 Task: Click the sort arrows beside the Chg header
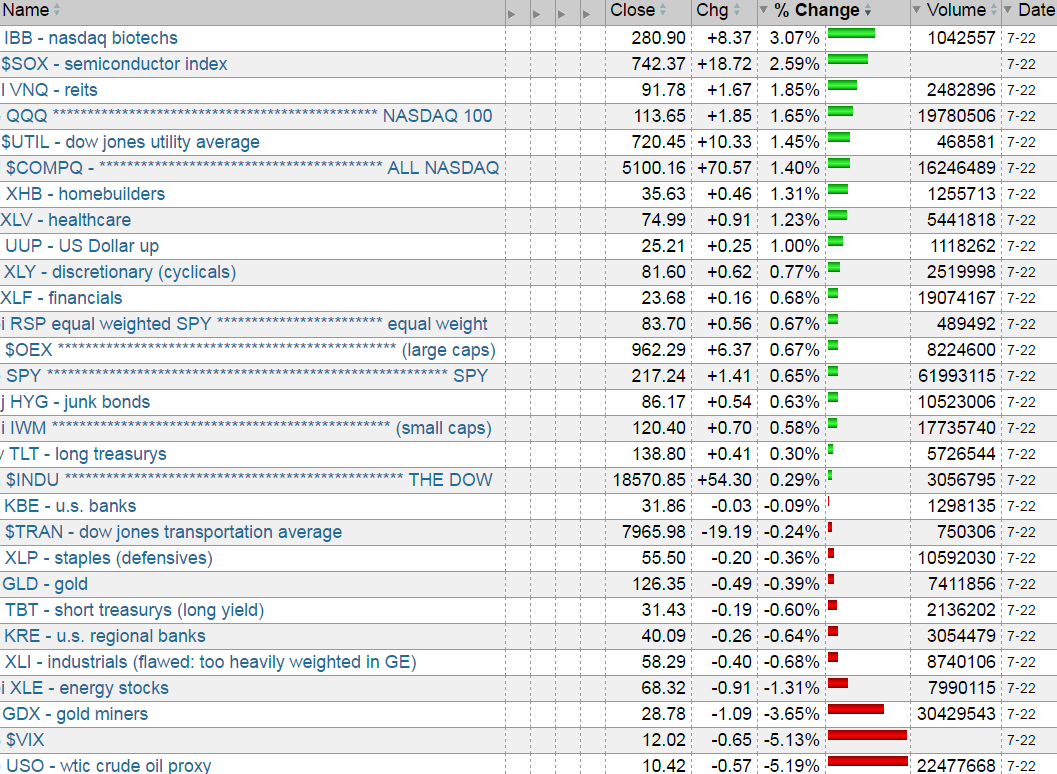point(736,11)
